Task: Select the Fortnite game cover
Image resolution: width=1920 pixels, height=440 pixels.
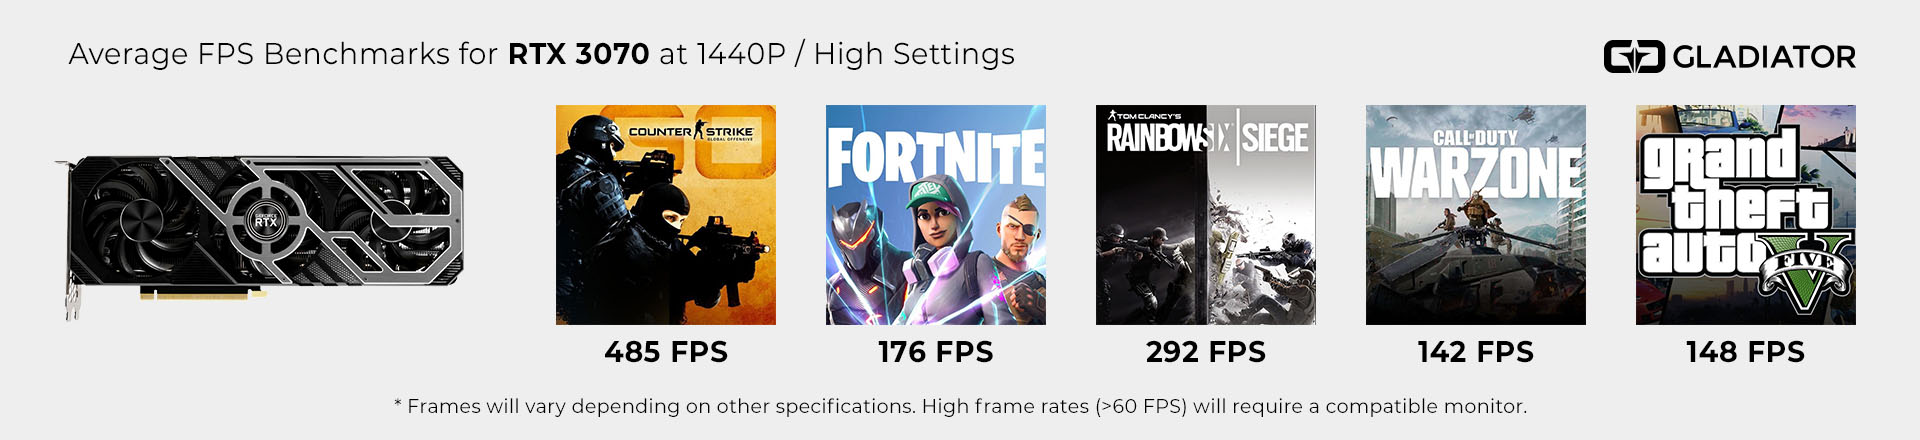Action: click(x=936, y=215)
